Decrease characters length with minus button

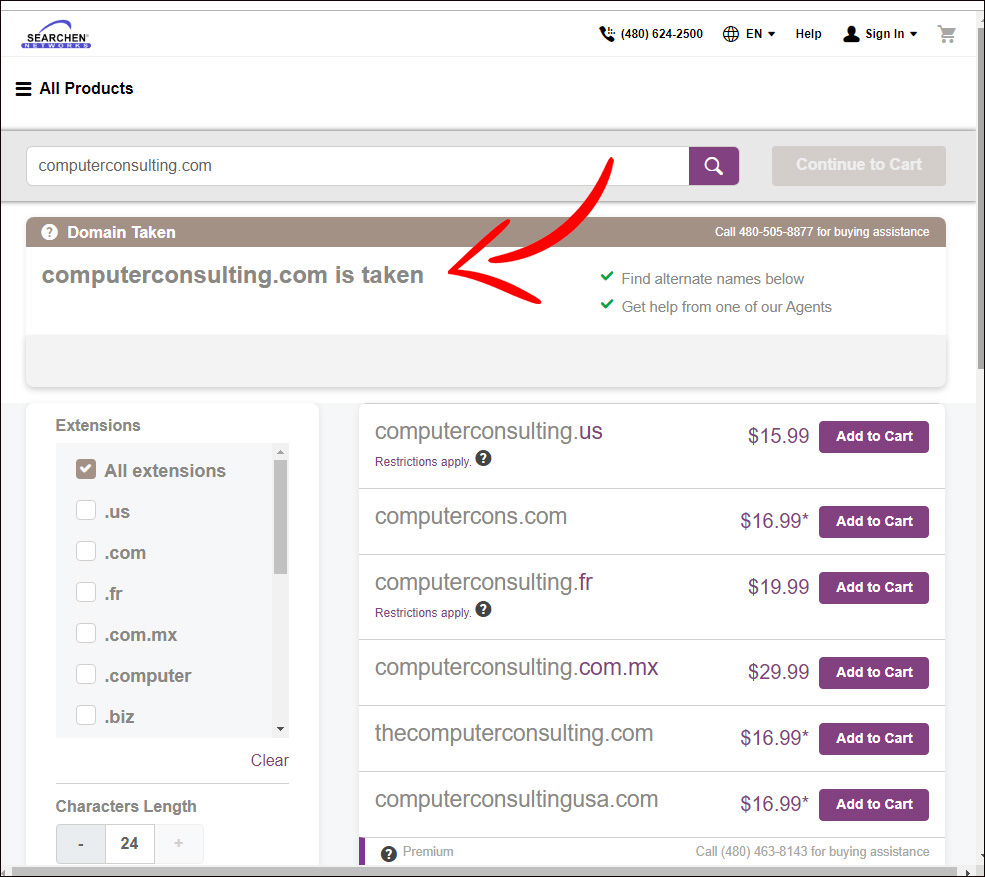pos(80,844)
